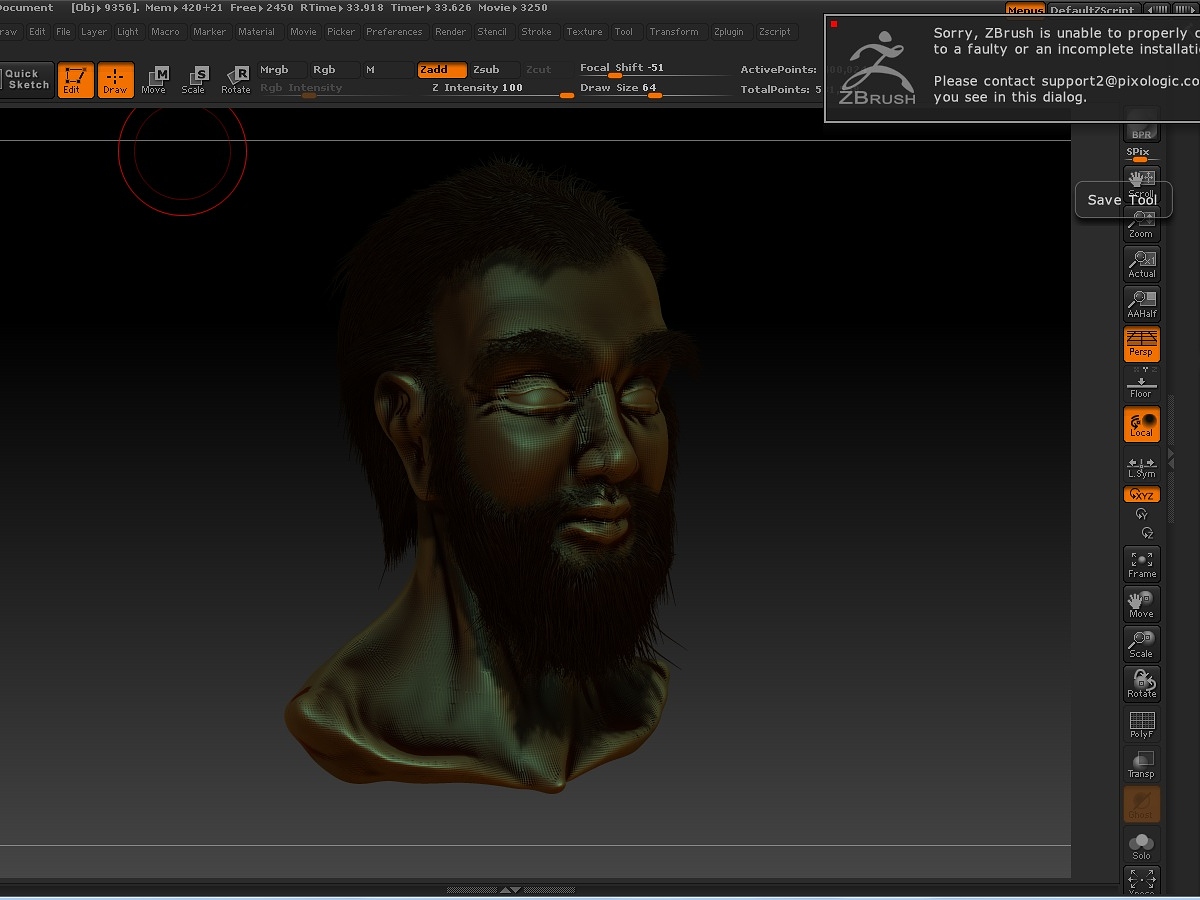Open the Light menu

coord(128,32)
